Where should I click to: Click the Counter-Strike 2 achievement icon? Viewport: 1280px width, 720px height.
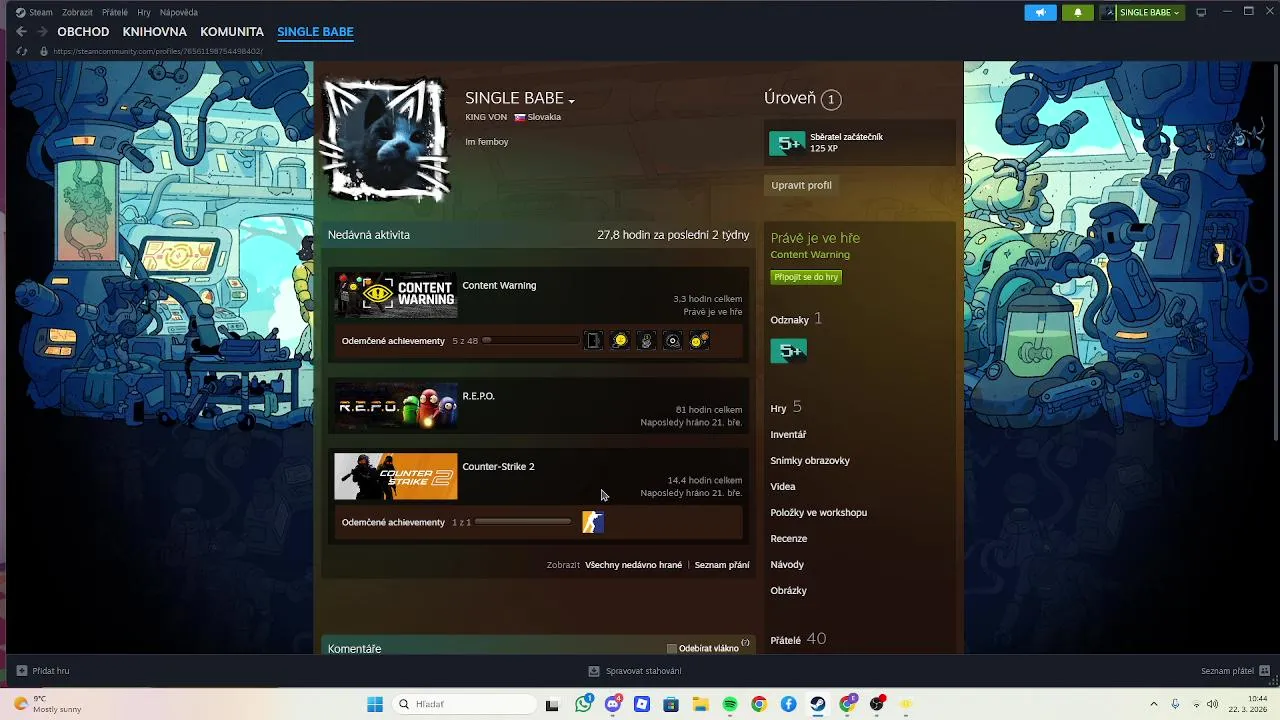pos(593,522)
